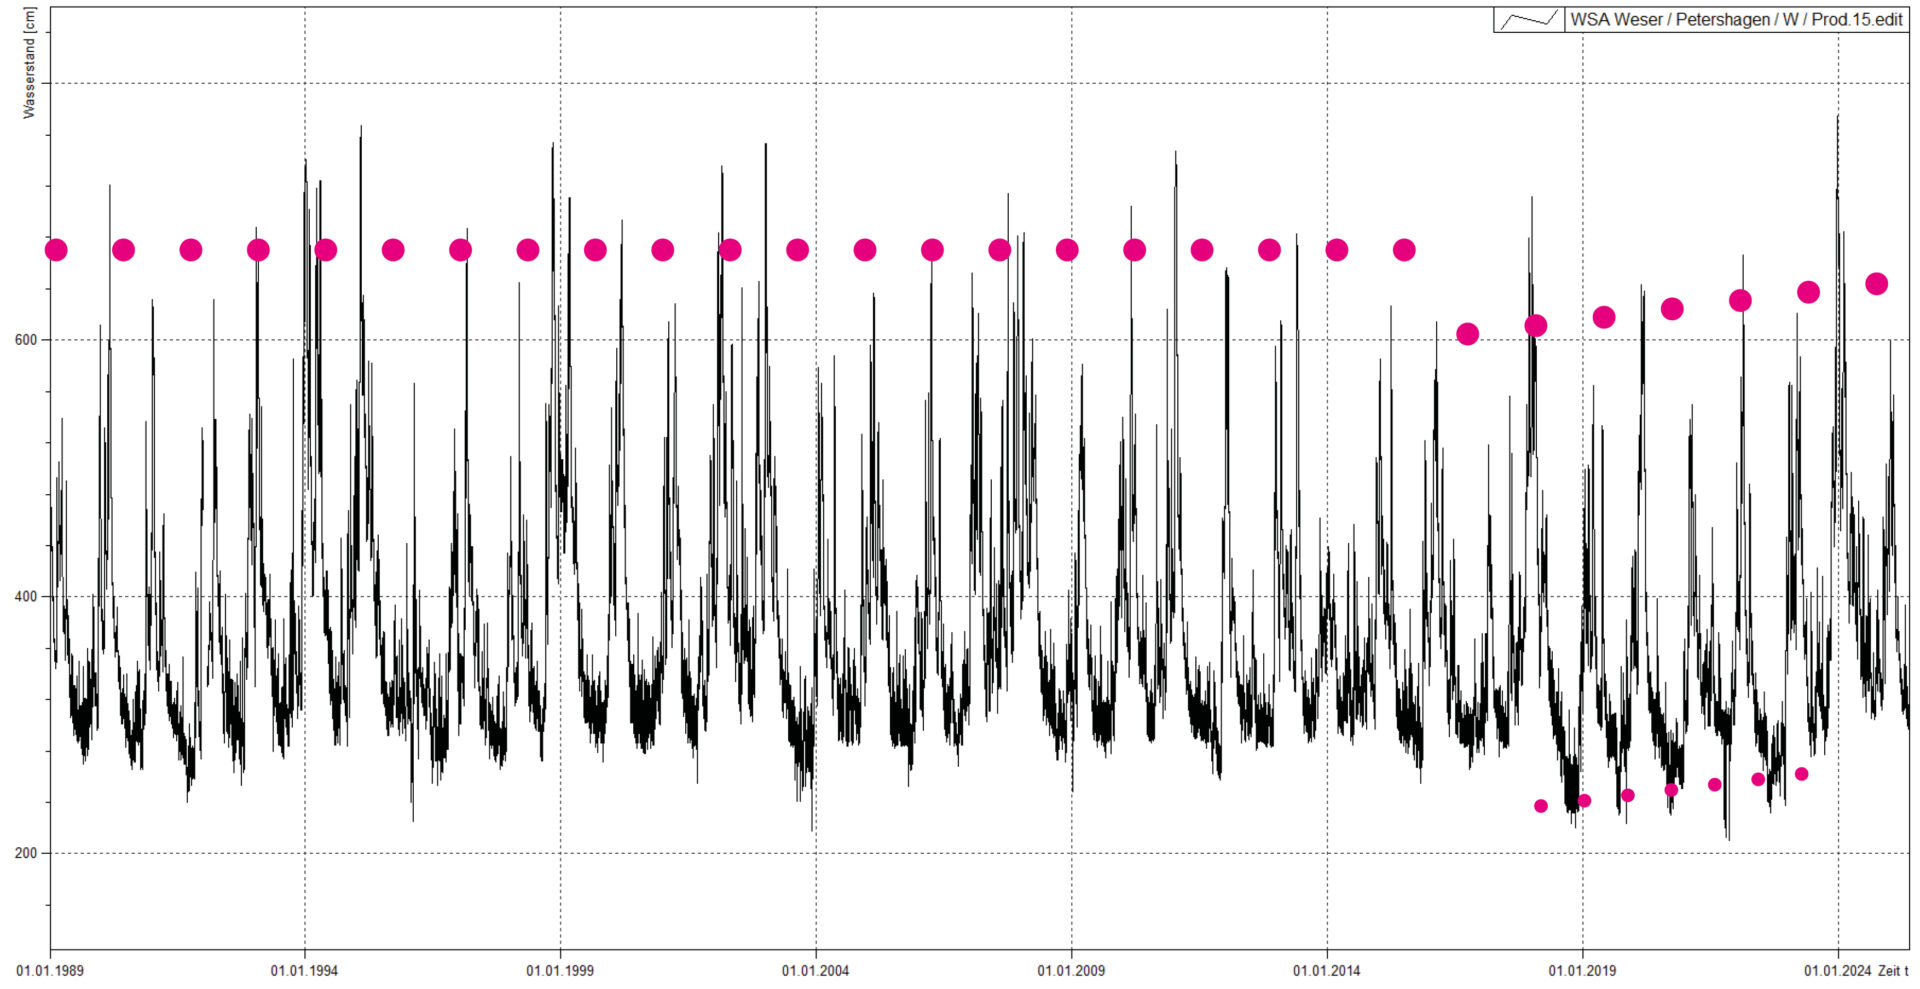Select the 01.01.2014 date tick label
The height and width of the screenshot is (989, 1920).
(1326, 971)
